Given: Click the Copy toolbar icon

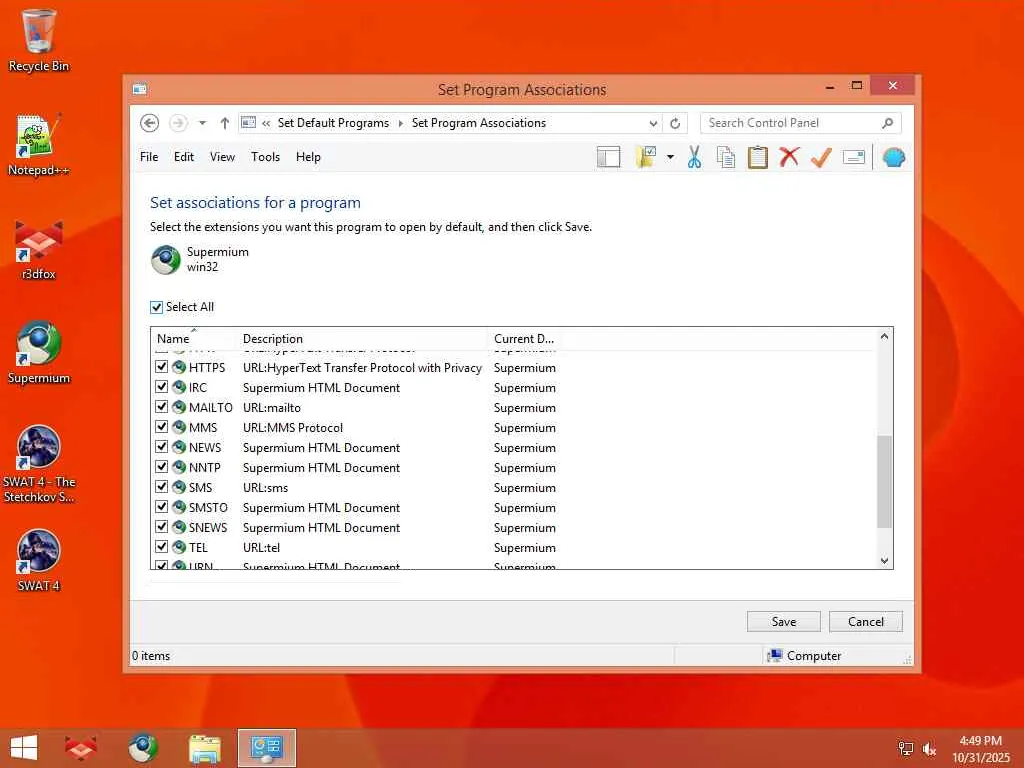Looking at the screenshot, I should (x=726, y=157).
